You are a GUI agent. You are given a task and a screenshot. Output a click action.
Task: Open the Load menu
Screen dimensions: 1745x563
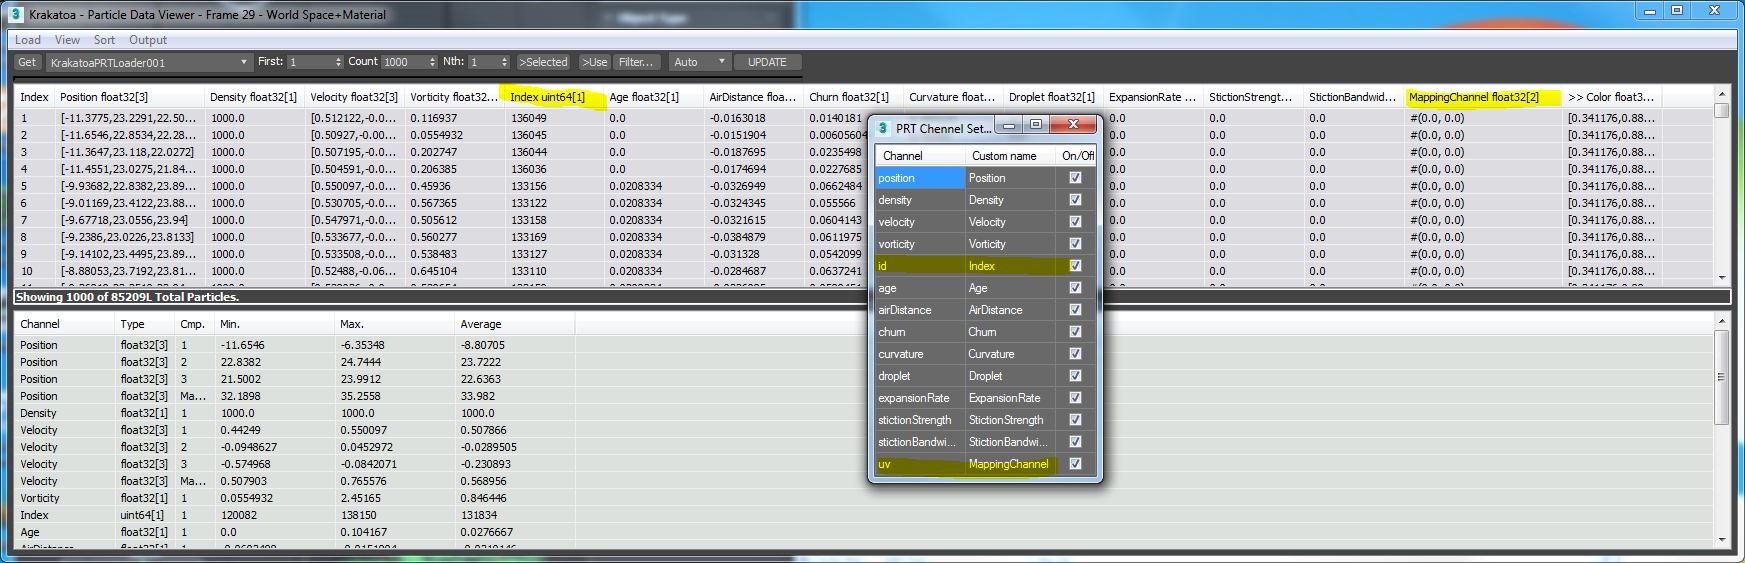[28, 40]
